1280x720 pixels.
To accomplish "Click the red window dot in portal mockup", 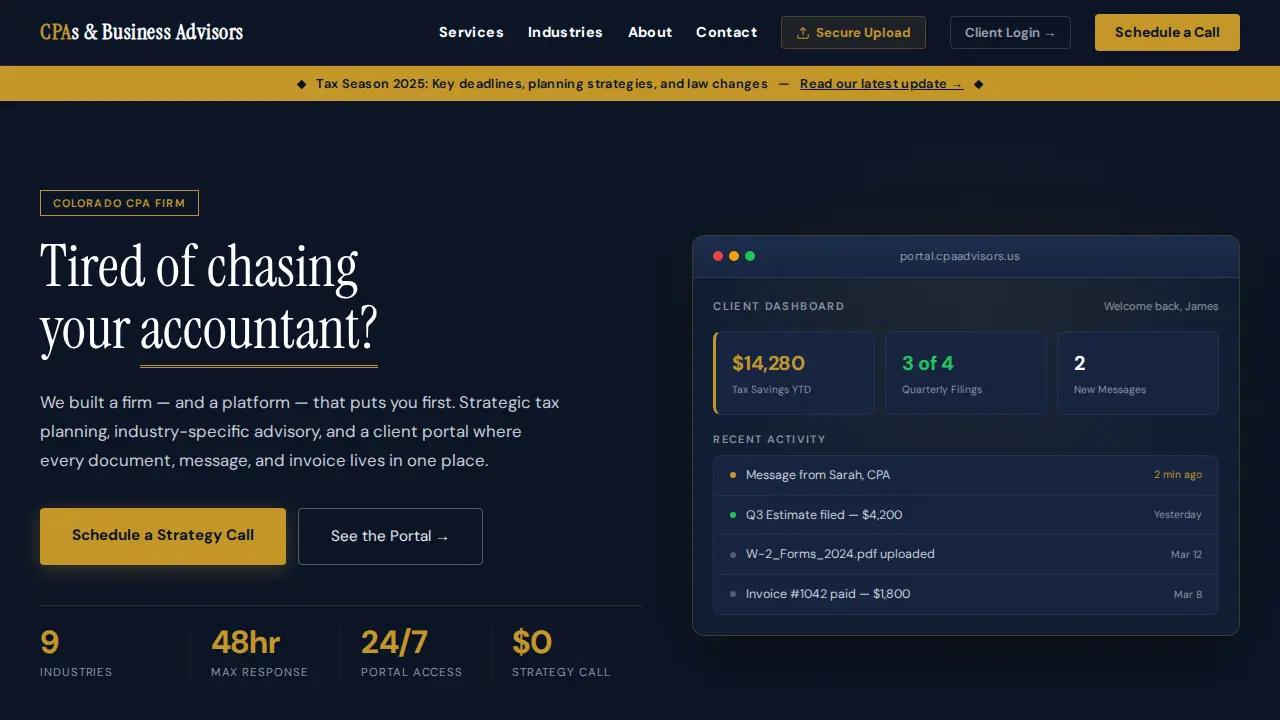I will coord(718,256).
